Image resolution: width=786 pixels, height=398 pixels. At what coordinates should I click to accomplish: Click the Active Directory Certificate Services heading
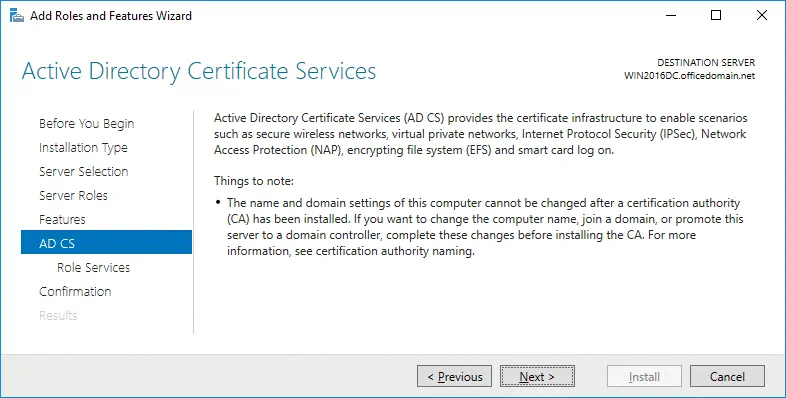(199, 71)
